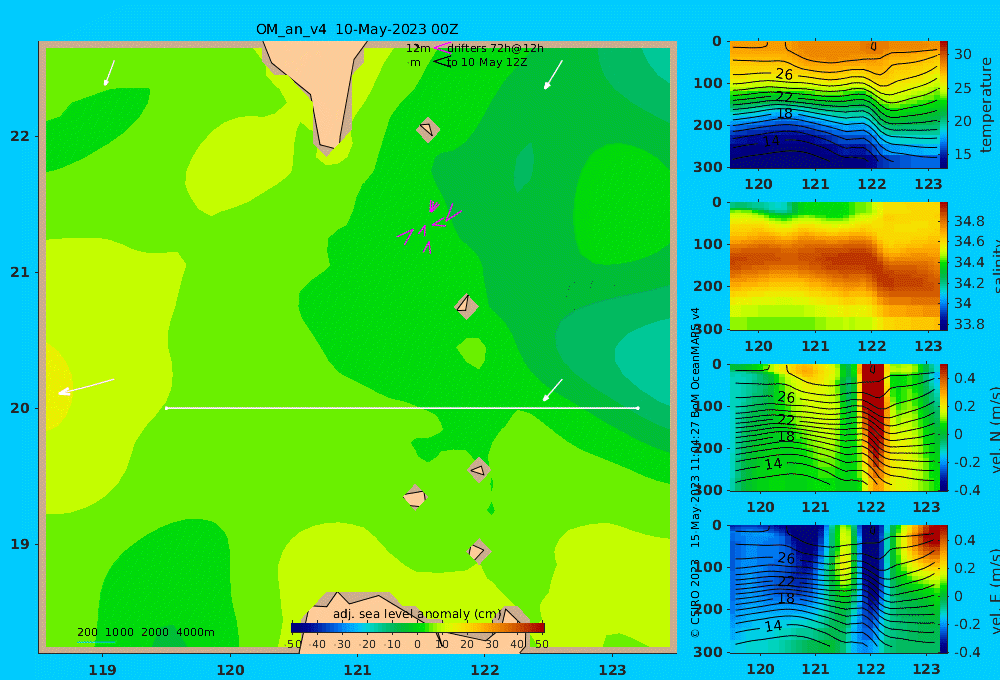Click the 14 contour label in temperature panel
This screenshot has width=1000, height=680.
coord(771,140)
